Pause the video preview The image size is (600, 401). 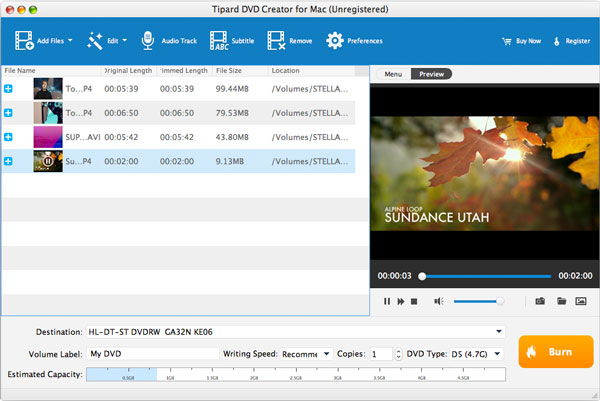(387, 300)
